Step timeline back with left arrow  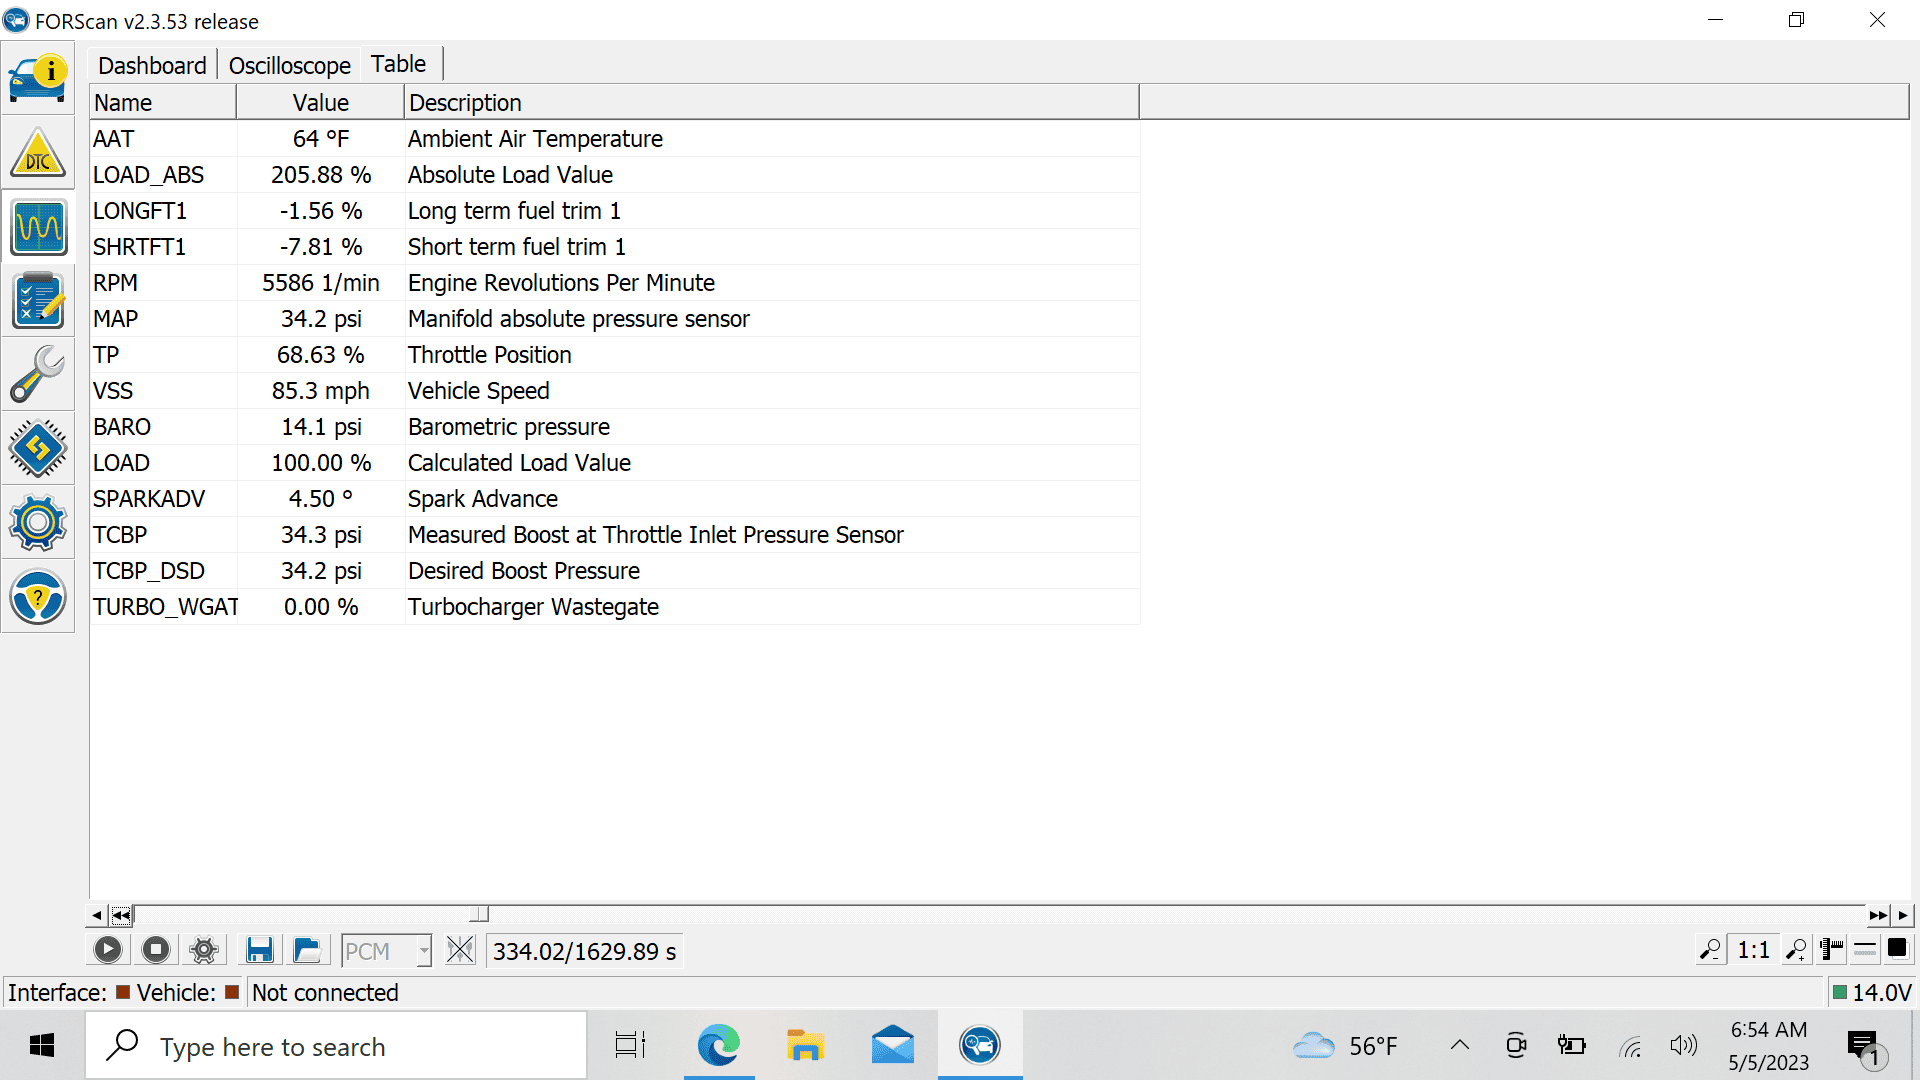[x=96, y=915]
